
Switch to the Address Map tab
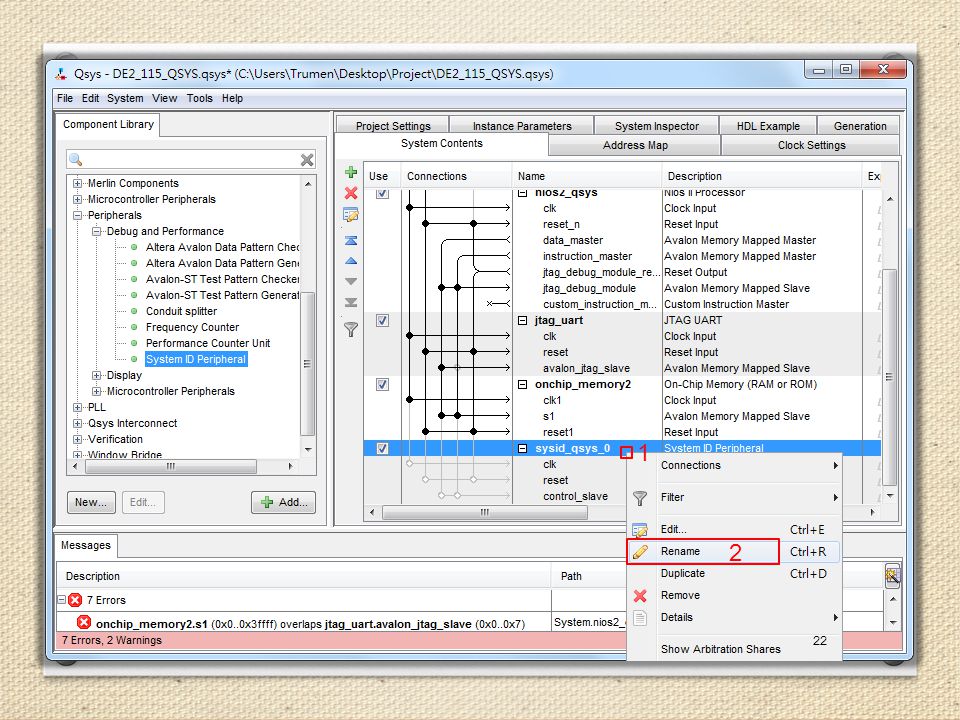[x=635, y=145]
